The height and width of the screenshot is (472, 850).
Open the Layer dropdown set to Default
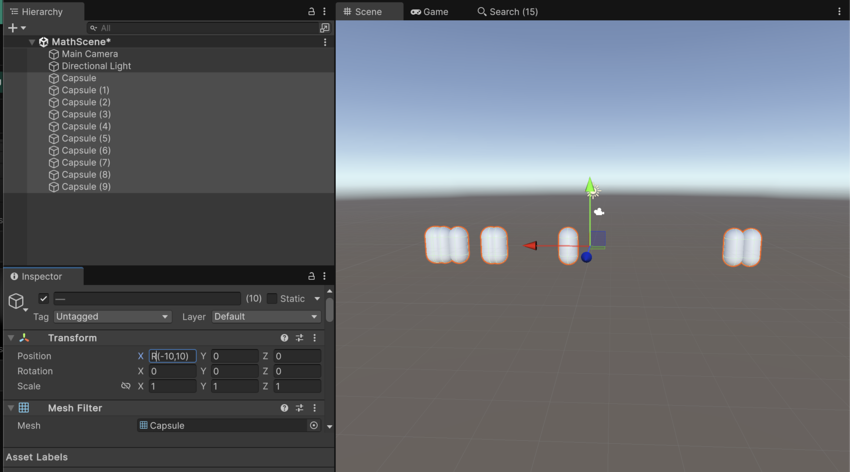pos(265,317)
